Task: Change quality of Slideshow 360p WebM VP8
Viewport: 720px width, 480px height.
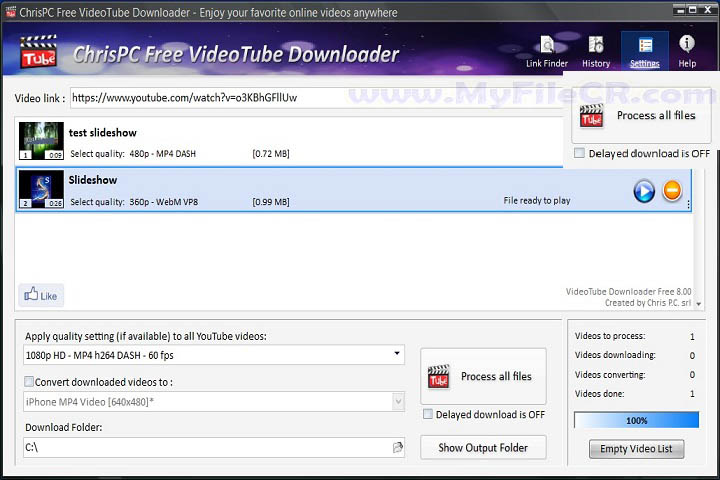Action: tap(163, 202)
